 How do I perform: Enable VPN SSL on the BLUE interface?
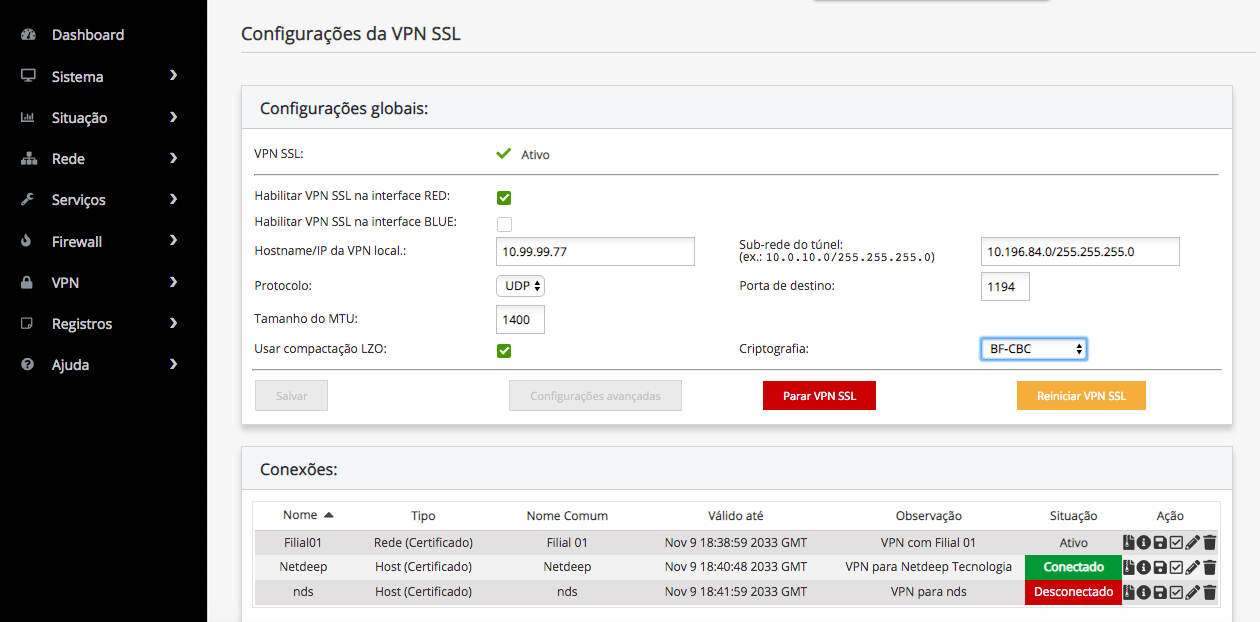tap(504, 224)
